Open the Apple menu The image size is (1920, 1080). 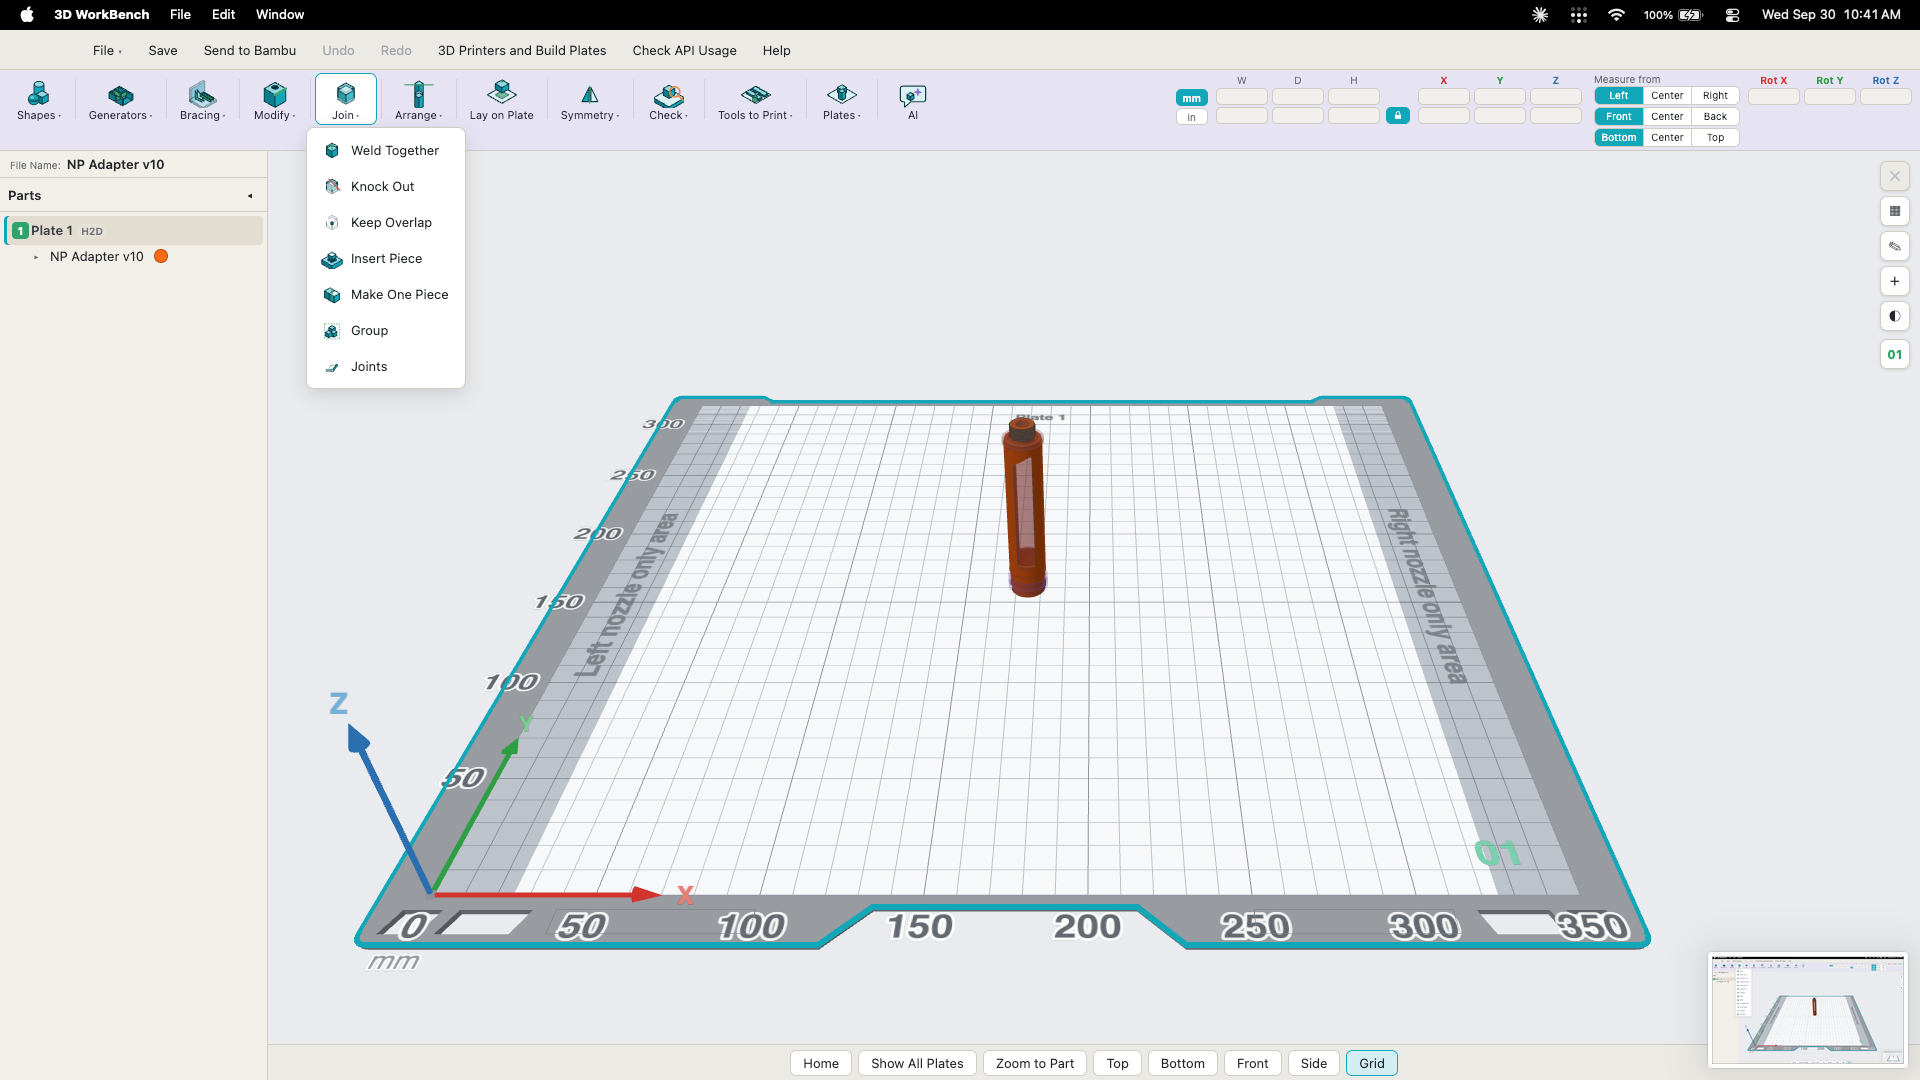27,15
